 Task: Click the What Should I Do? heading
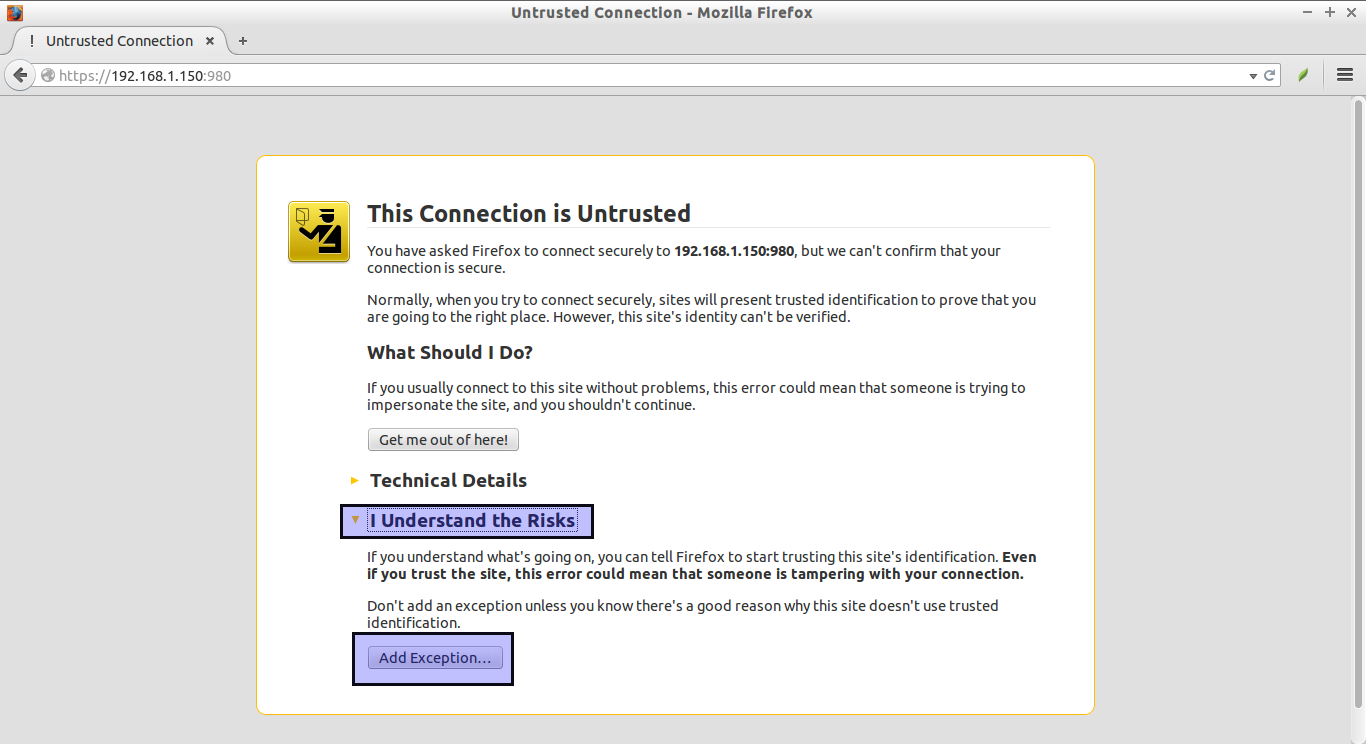coord(450,353)
